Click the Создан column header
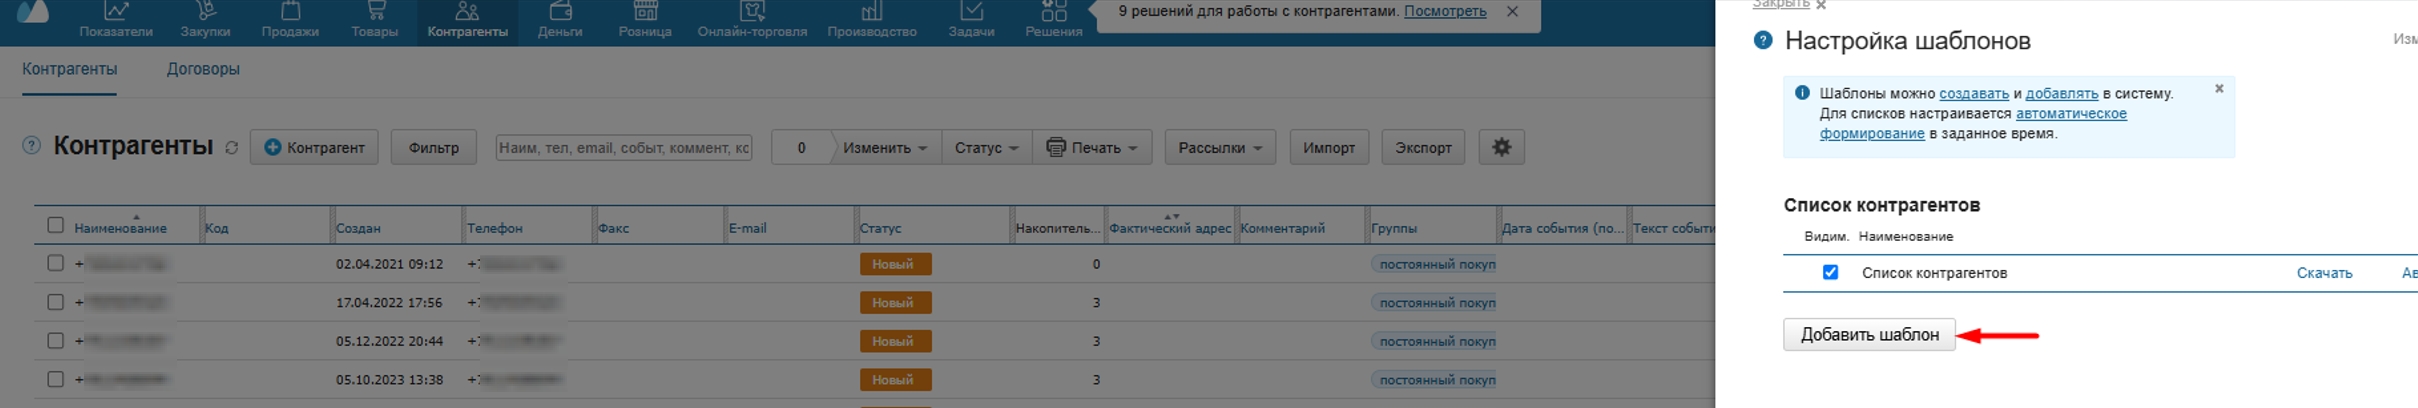The width and height of the screenshot is (2418, 408). (358, 228)
